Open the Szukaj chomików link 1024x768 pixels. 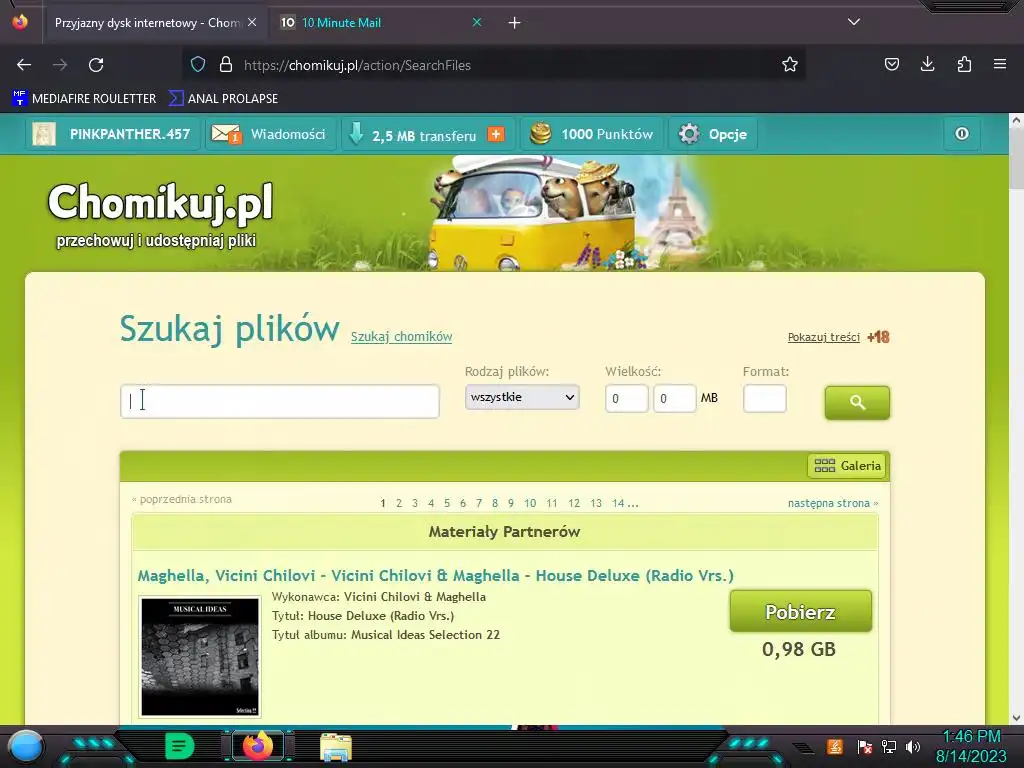point(402,336)
